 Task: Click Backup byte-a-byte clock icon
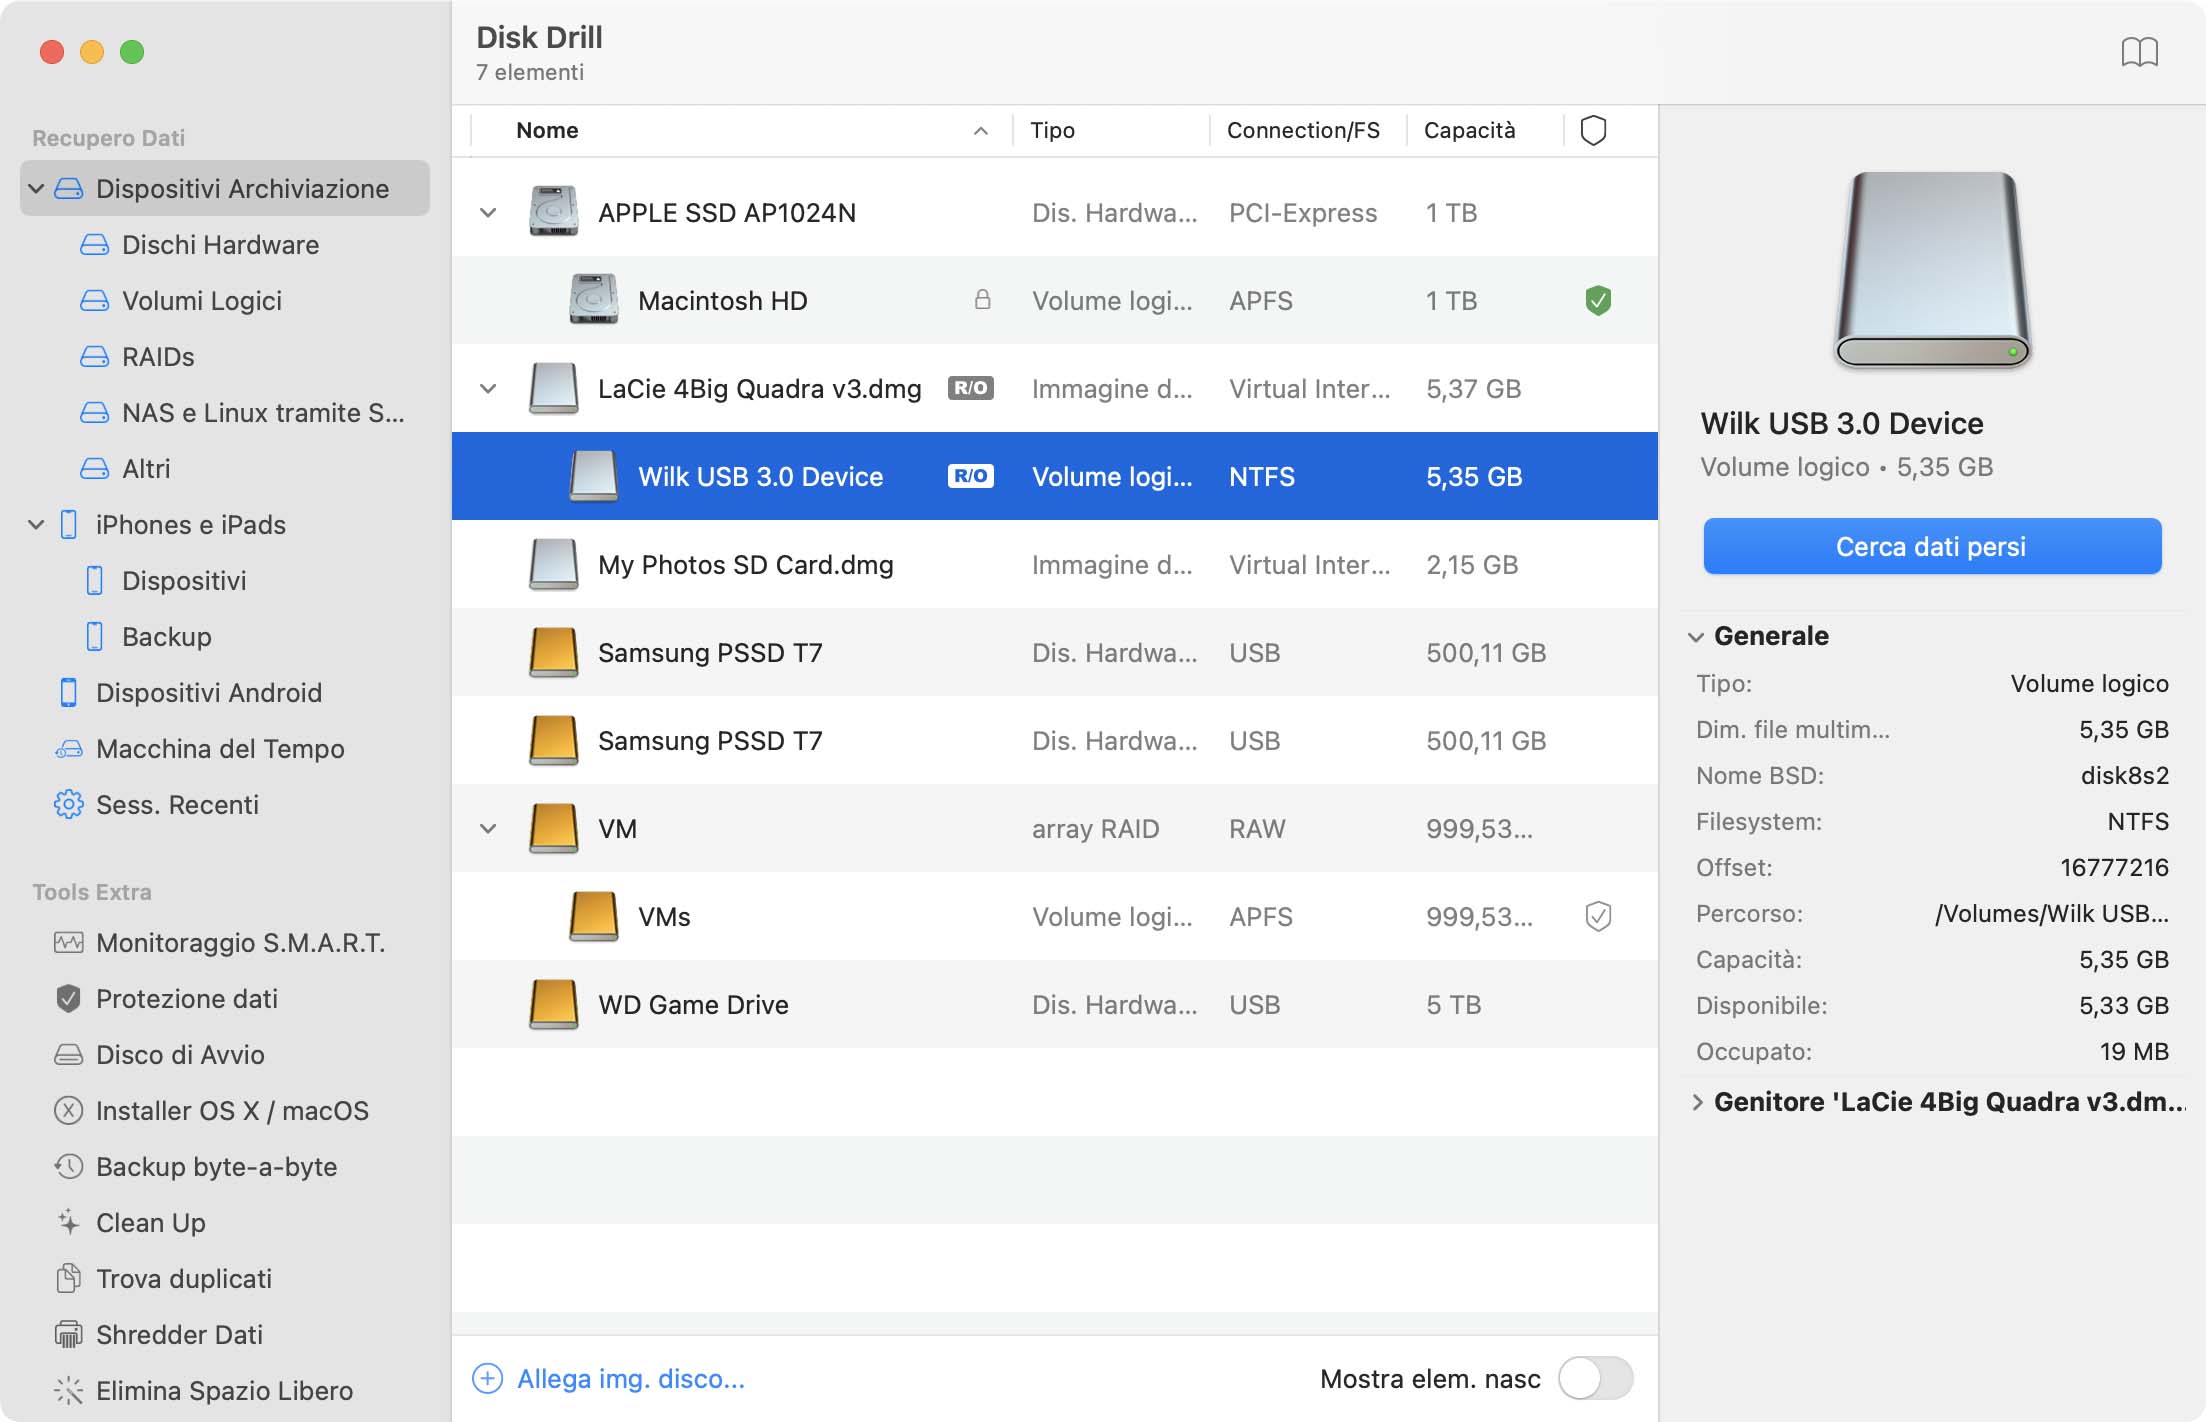pyautogui.click(x=68, y=1166)
